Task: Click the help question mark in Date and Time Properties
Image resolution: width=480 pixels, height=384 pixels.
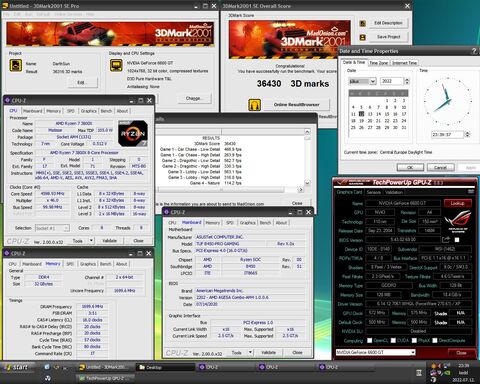Action: 474,51
